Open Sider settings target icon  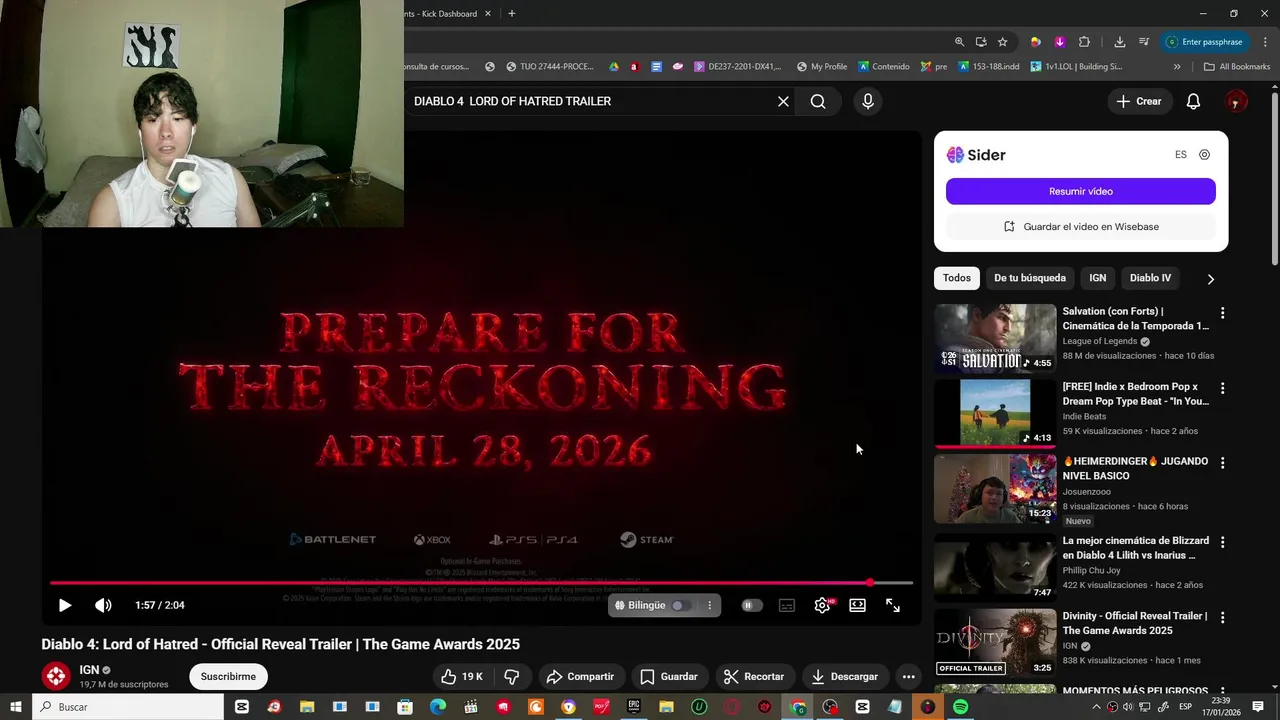(x=1204, y=155)
